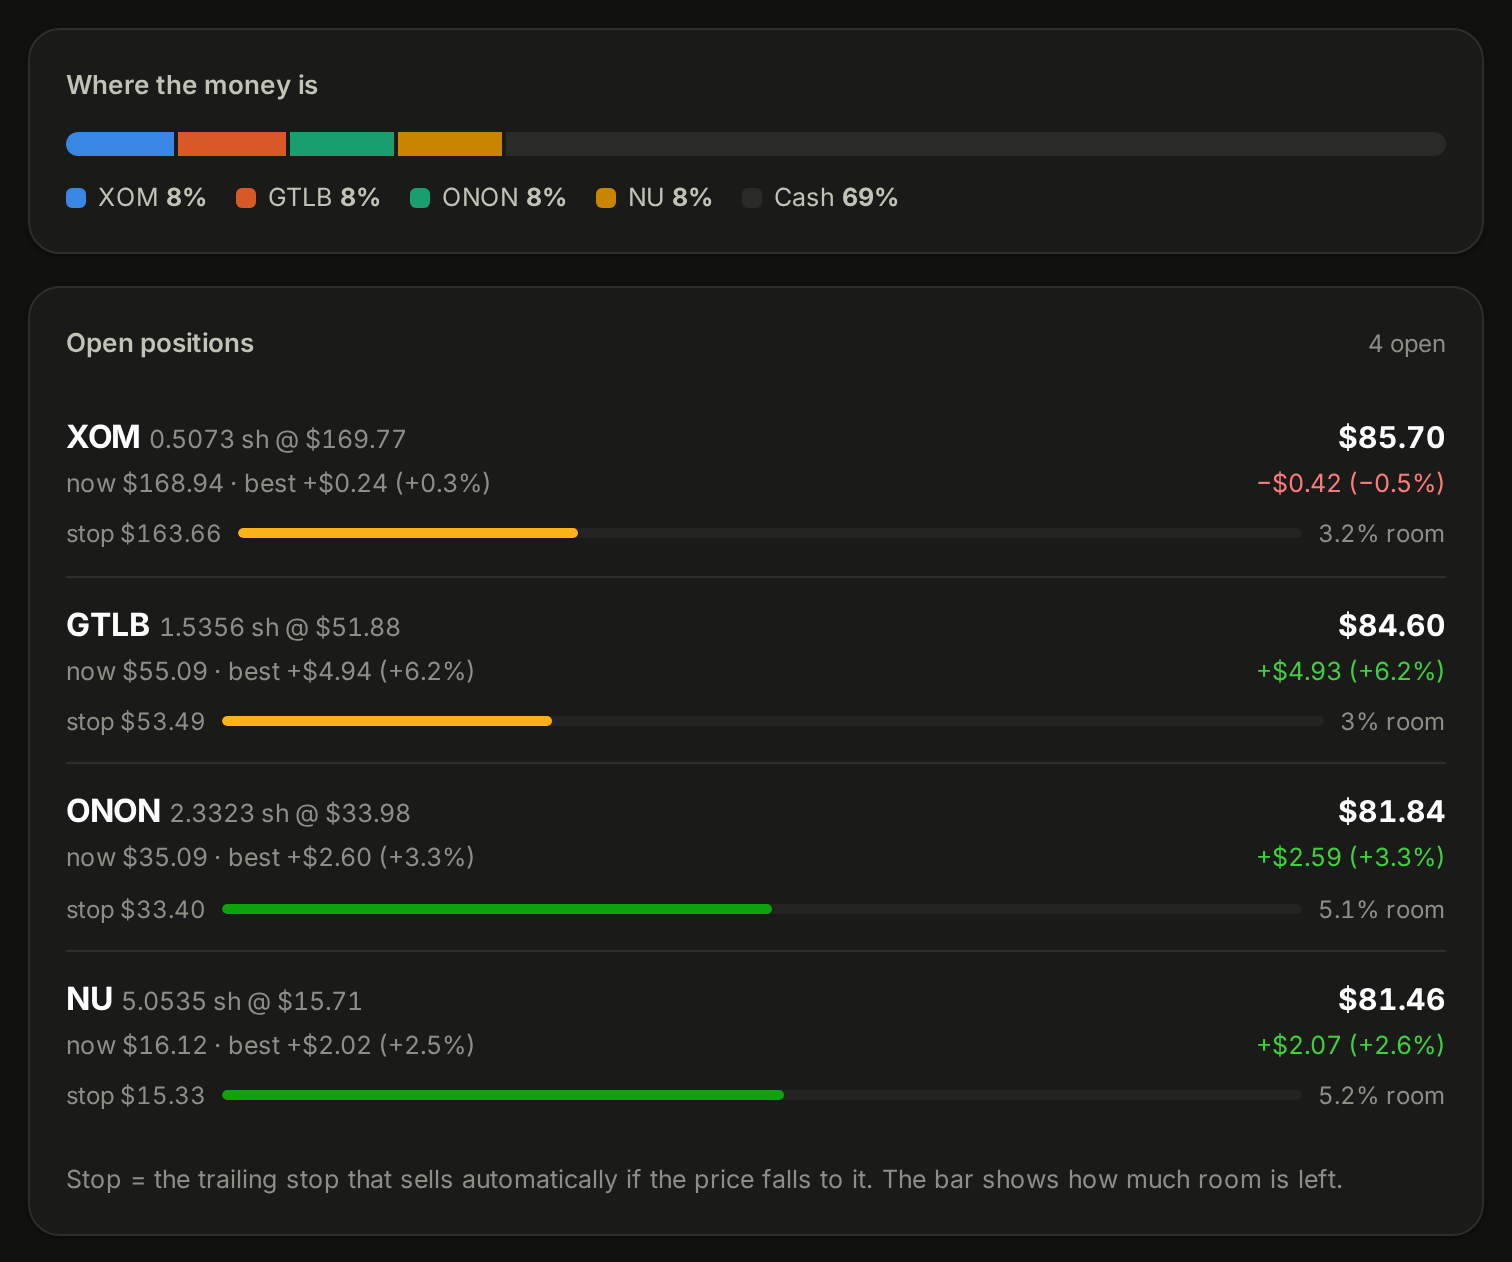The height and width of the screenshot is (1262, 1512).
Task: Click the amber NU legend swatch
Action: click(x=606, y=198)
